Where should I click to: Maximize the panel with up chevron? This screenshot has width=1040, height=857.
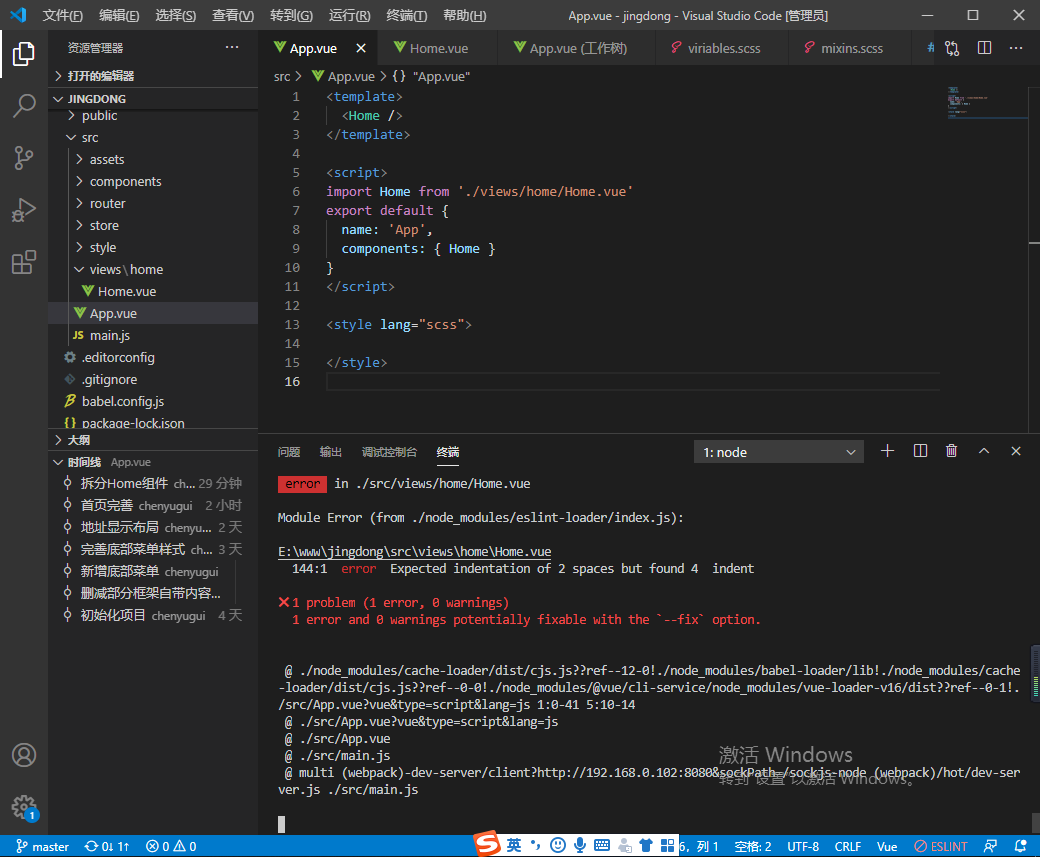coord(984,451)
